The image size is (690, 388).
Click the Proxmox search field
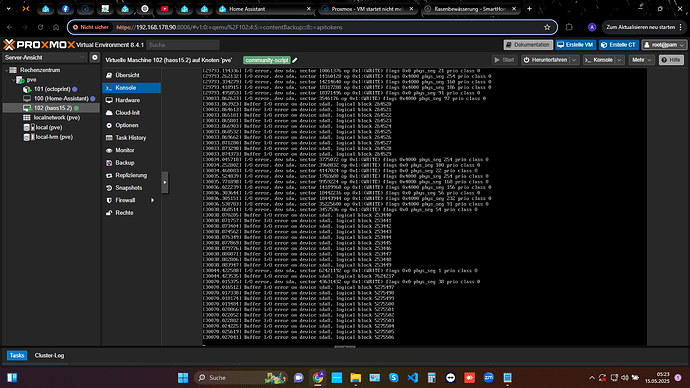click(183, 45)
